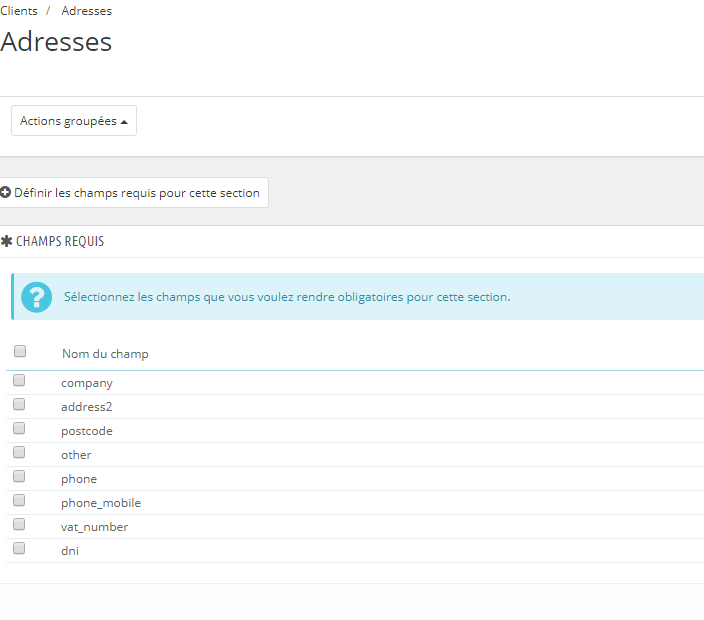The height and width of the screenshot is (620, 704).
Task: Click the dni row label
Action: tap(70, 550)
